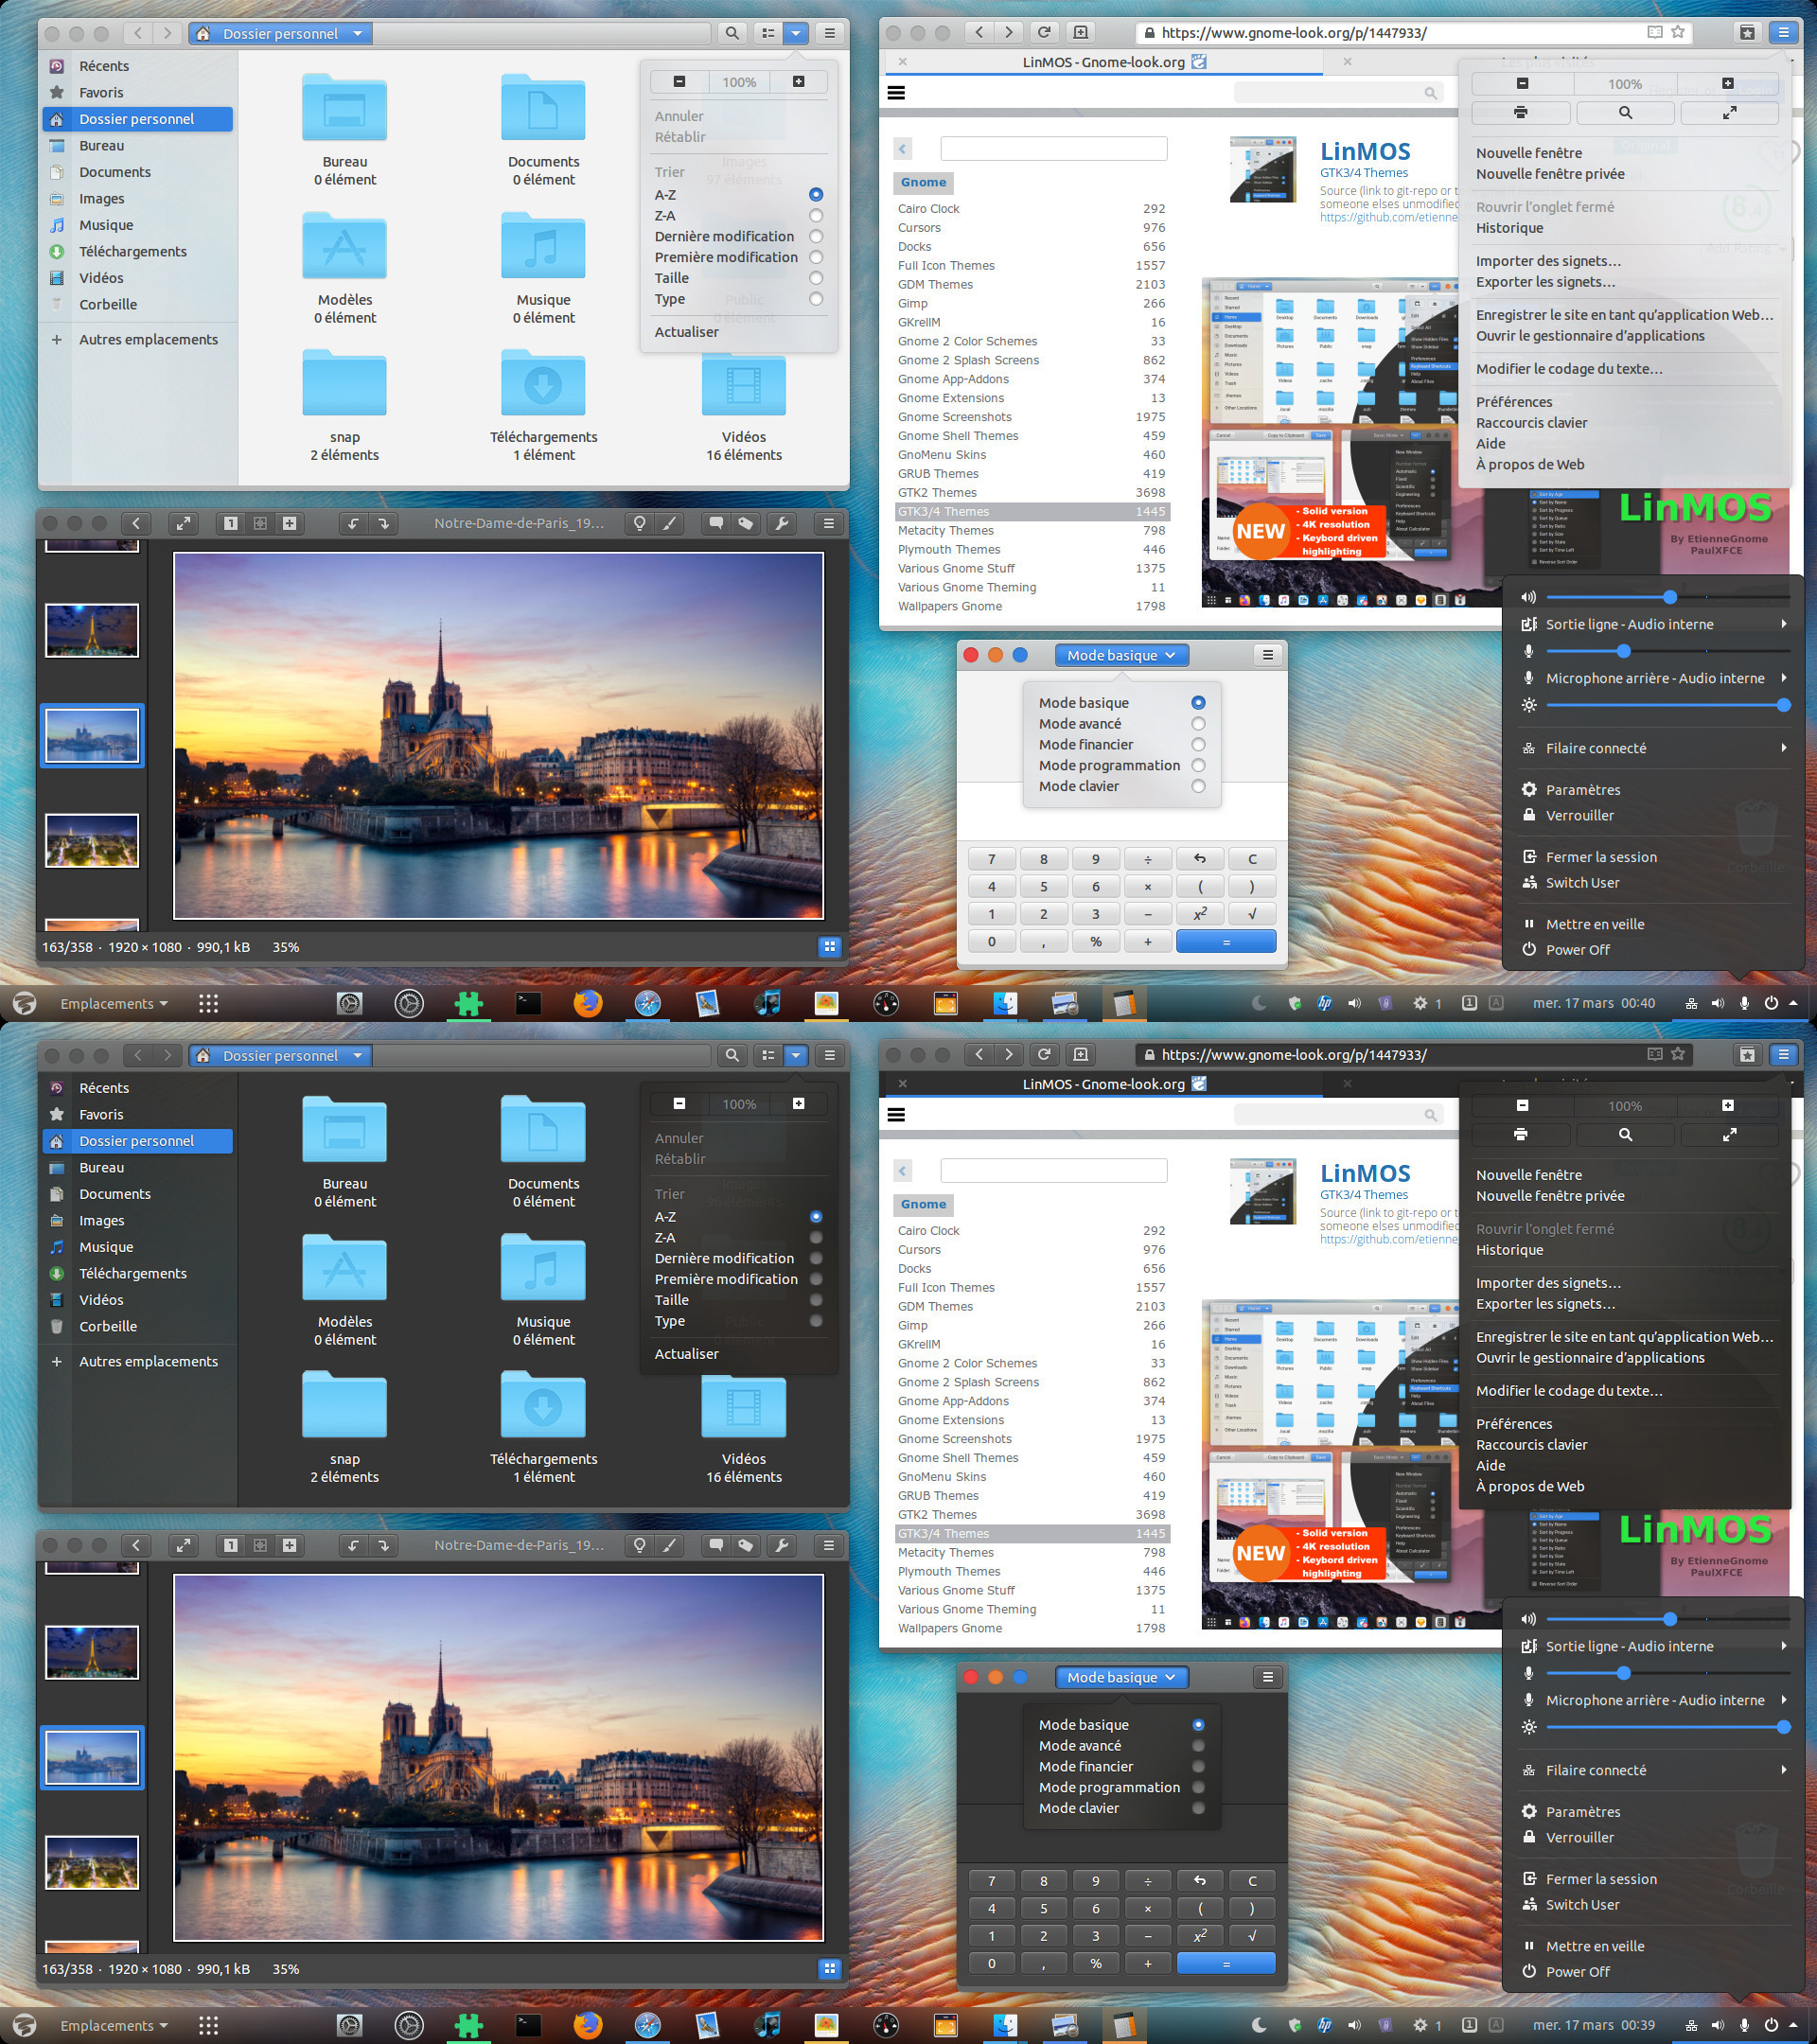The height and width of the screenshot is (2044, 1817).
Task: Click the lightbulb enhance icon in upper image viewer
Action: tap(639, 523)
